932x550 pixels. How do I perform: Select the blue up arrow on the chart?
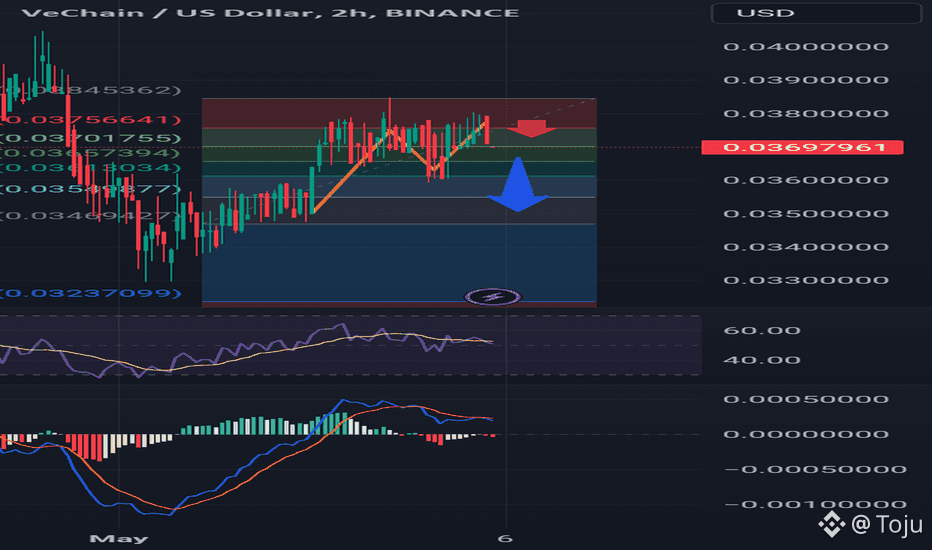click(518, 184)
